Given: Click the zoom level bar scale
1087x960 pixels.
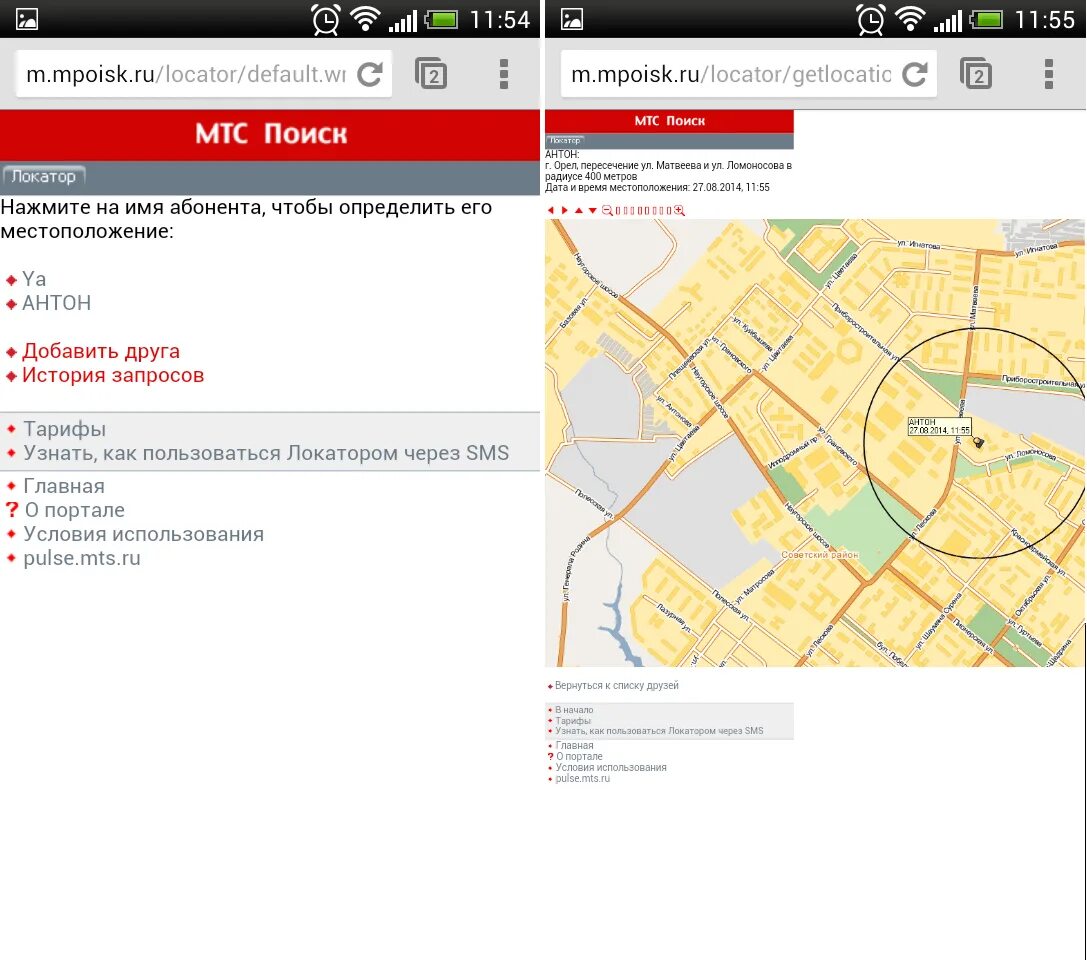Looking at the screenshot, I should 643,210.
